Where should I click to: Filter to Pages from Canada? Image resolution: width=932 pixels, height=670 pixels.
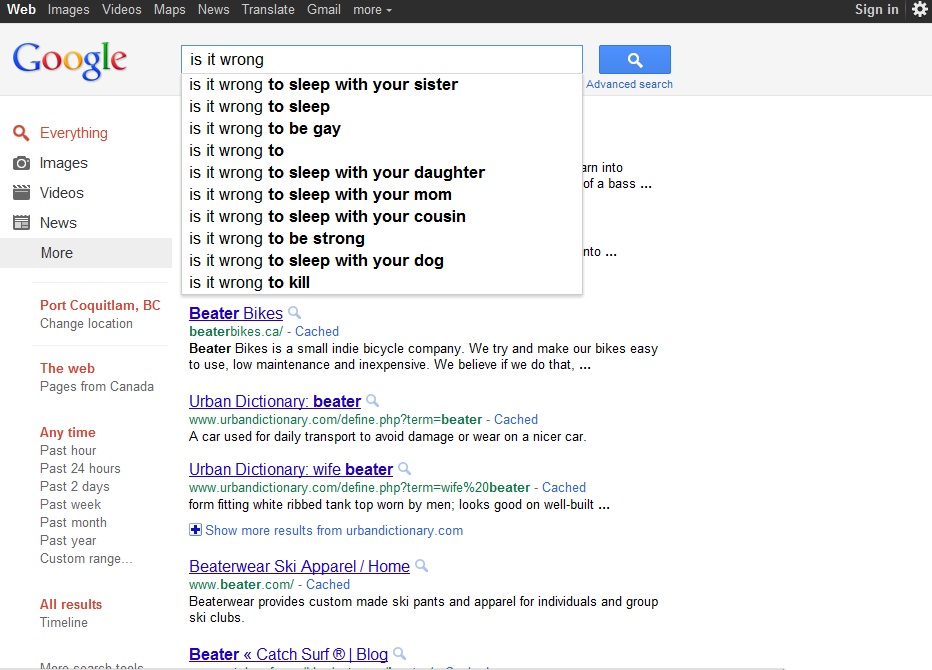point(97,386)
